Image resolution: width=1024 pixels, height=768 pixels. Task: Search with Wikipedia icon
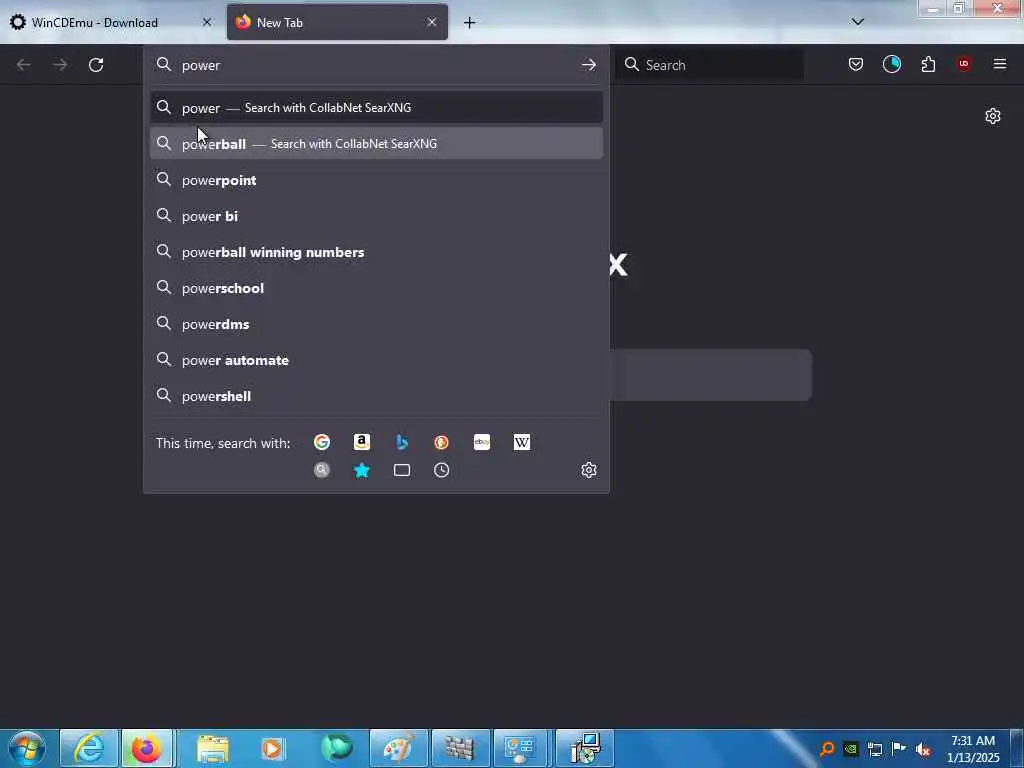point(522,442)
